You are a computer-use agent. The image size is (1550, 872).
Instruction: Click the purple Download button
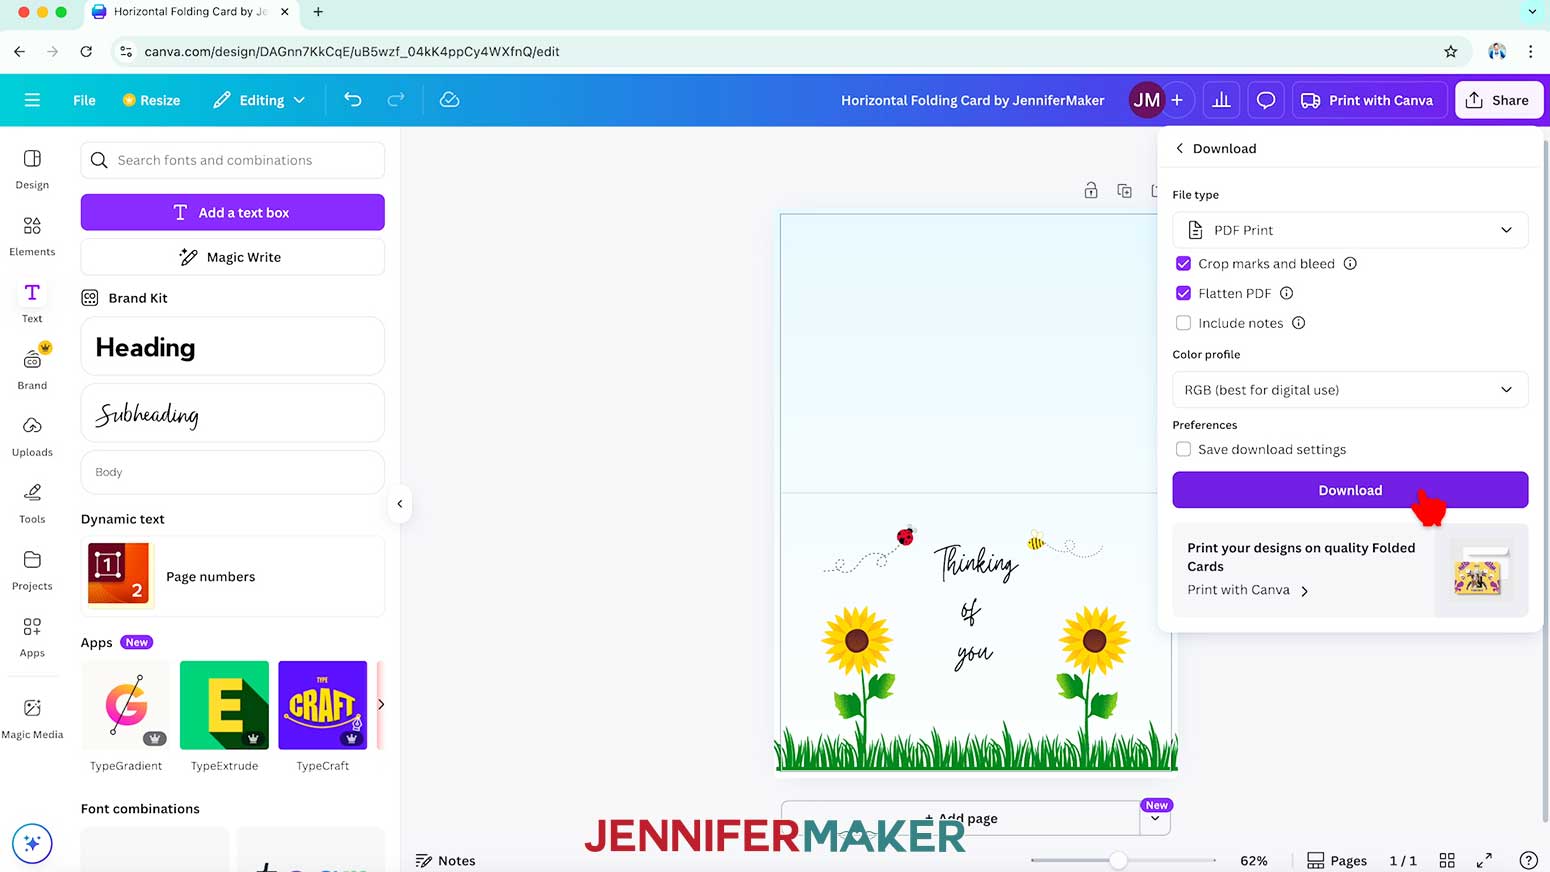pos(1350,490)
